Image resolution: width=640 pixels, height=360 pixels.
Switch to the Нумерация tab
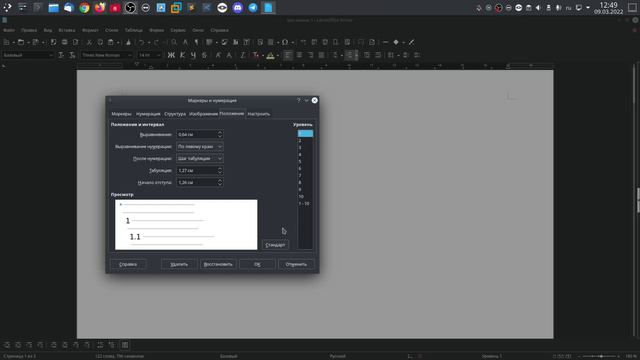[148, 114]
